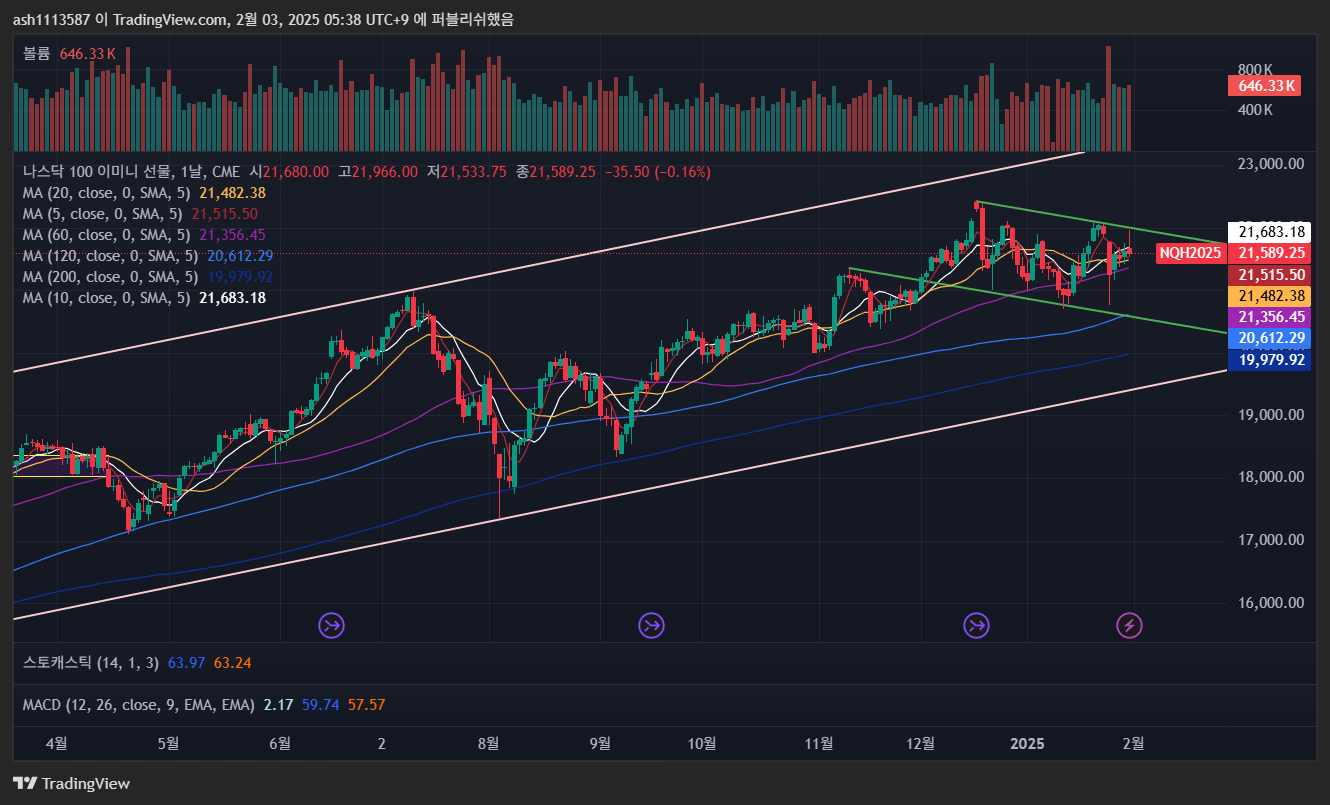
Task: Click the 23,000.00 label on price axis
Action: [x=1268, y=164]
